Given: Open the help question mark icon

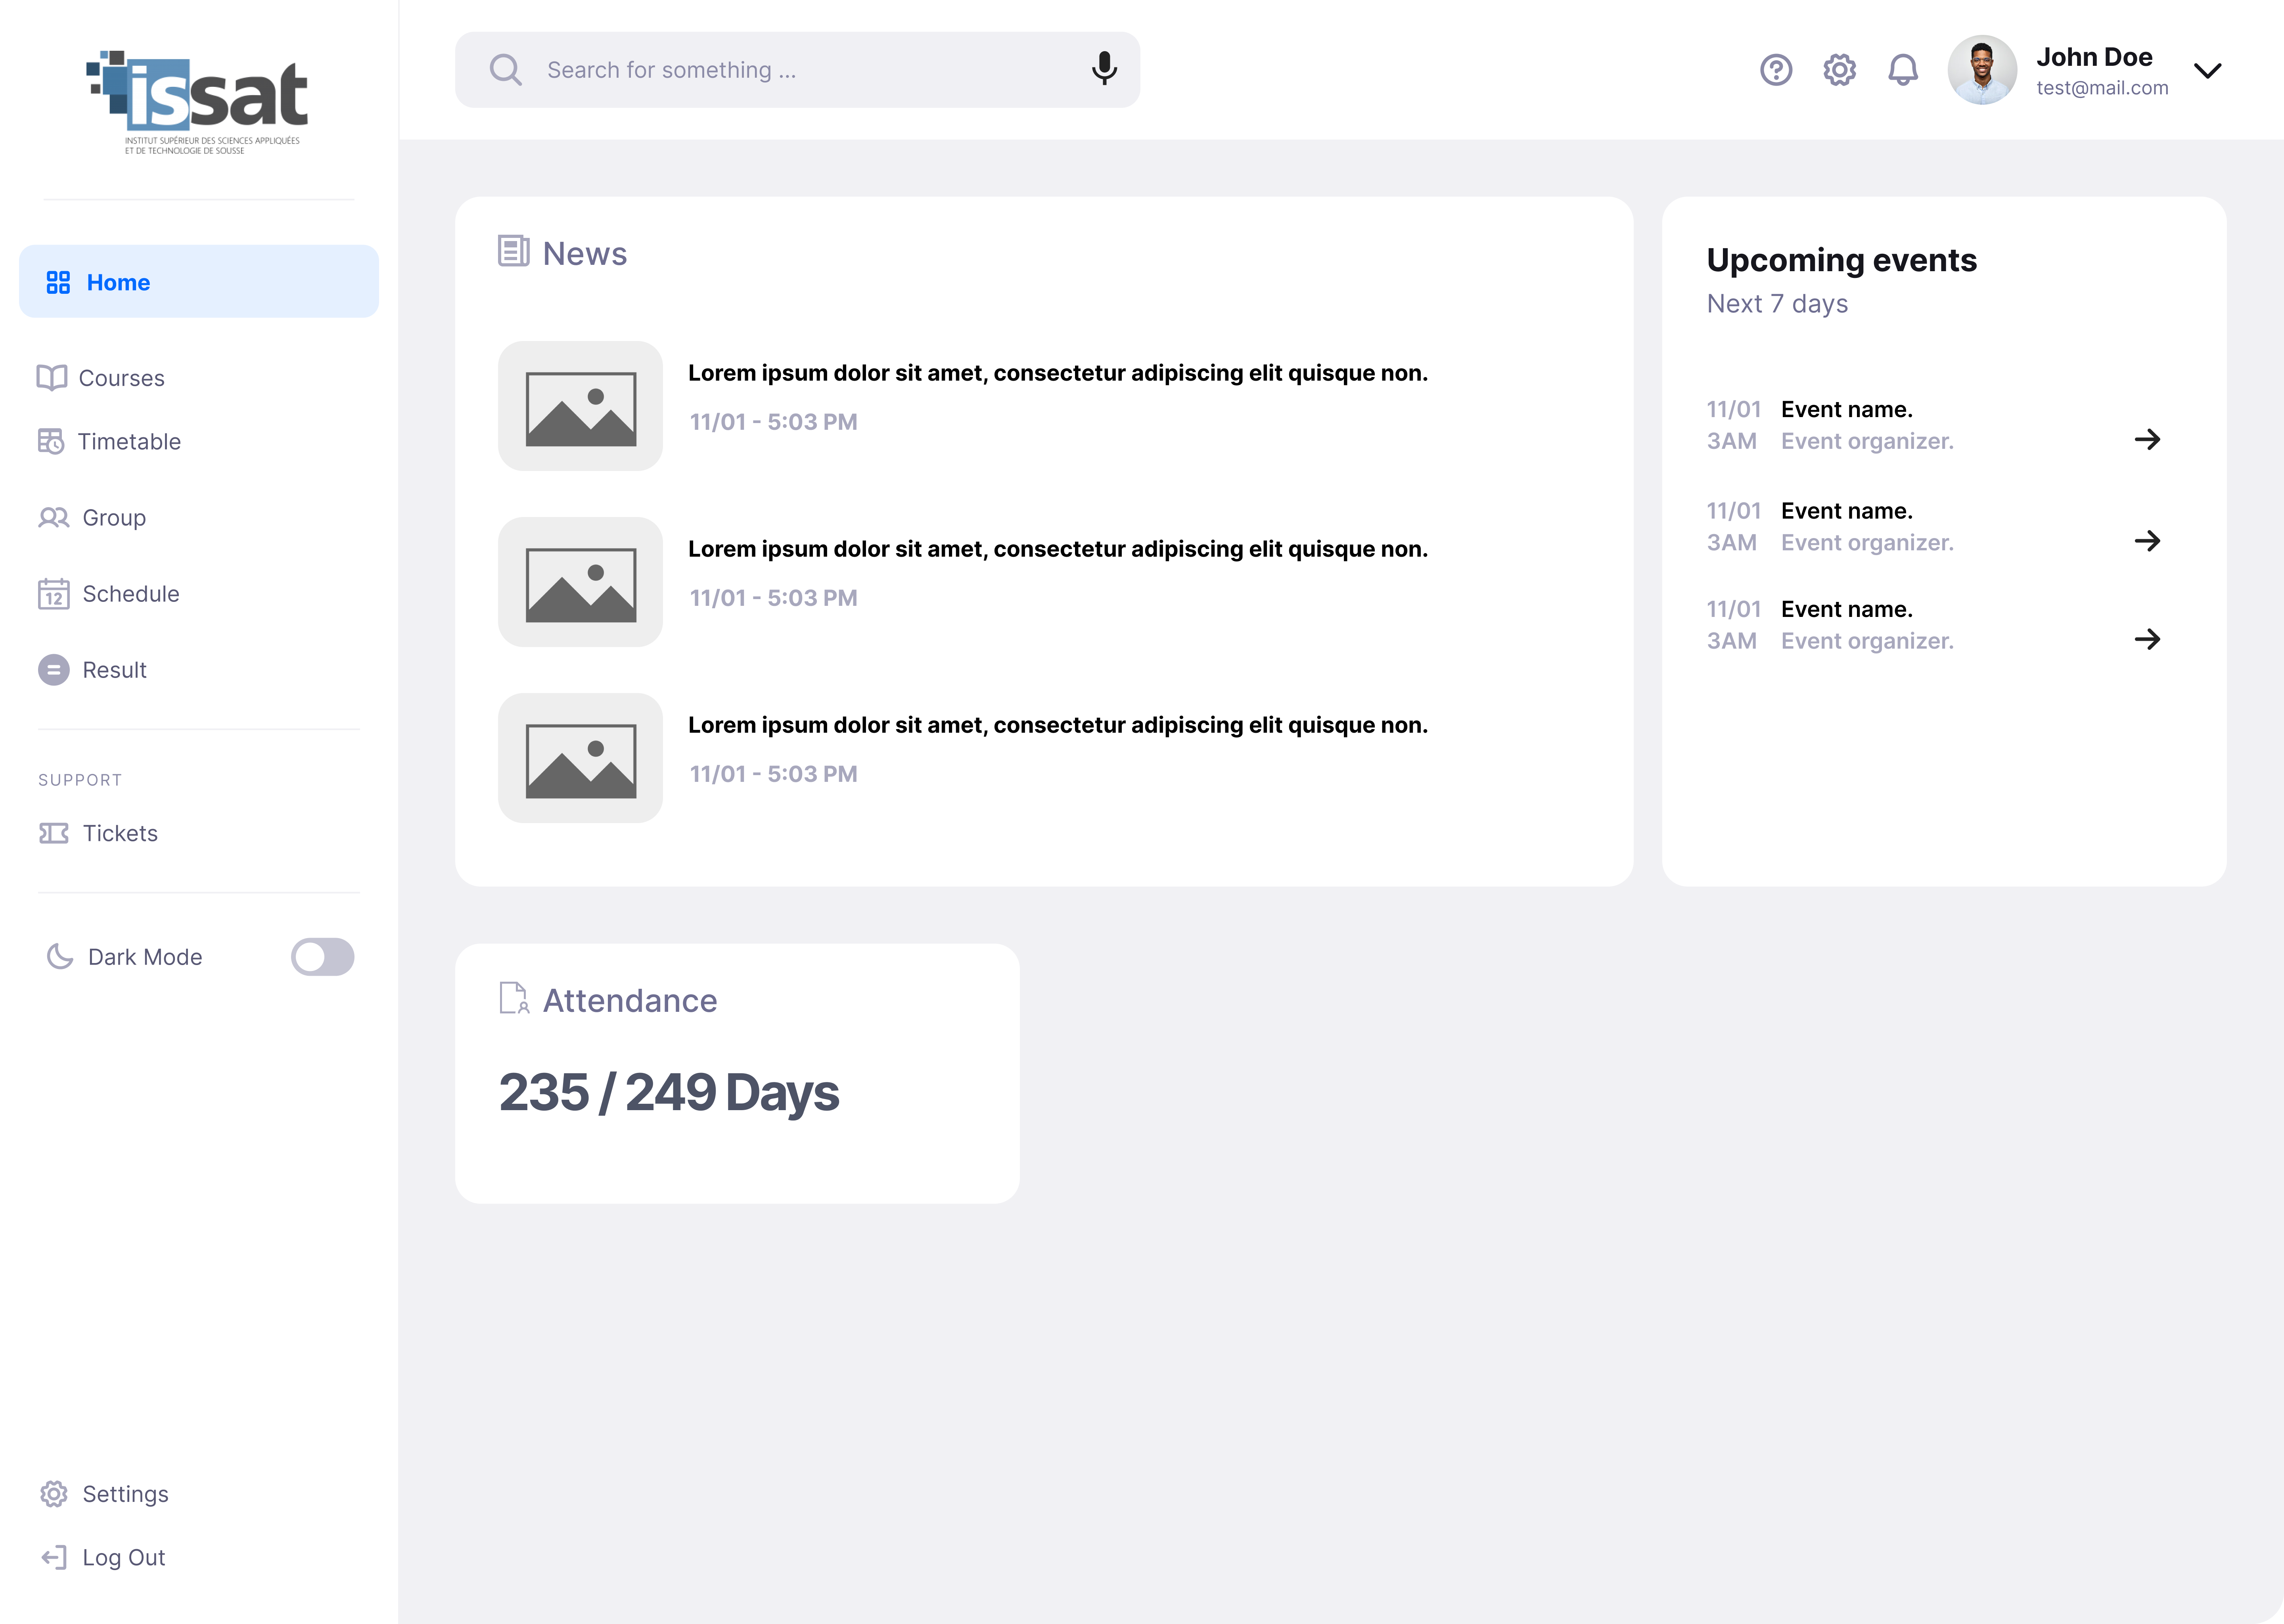Looking at the screenshot, I should pos(1776,70).
